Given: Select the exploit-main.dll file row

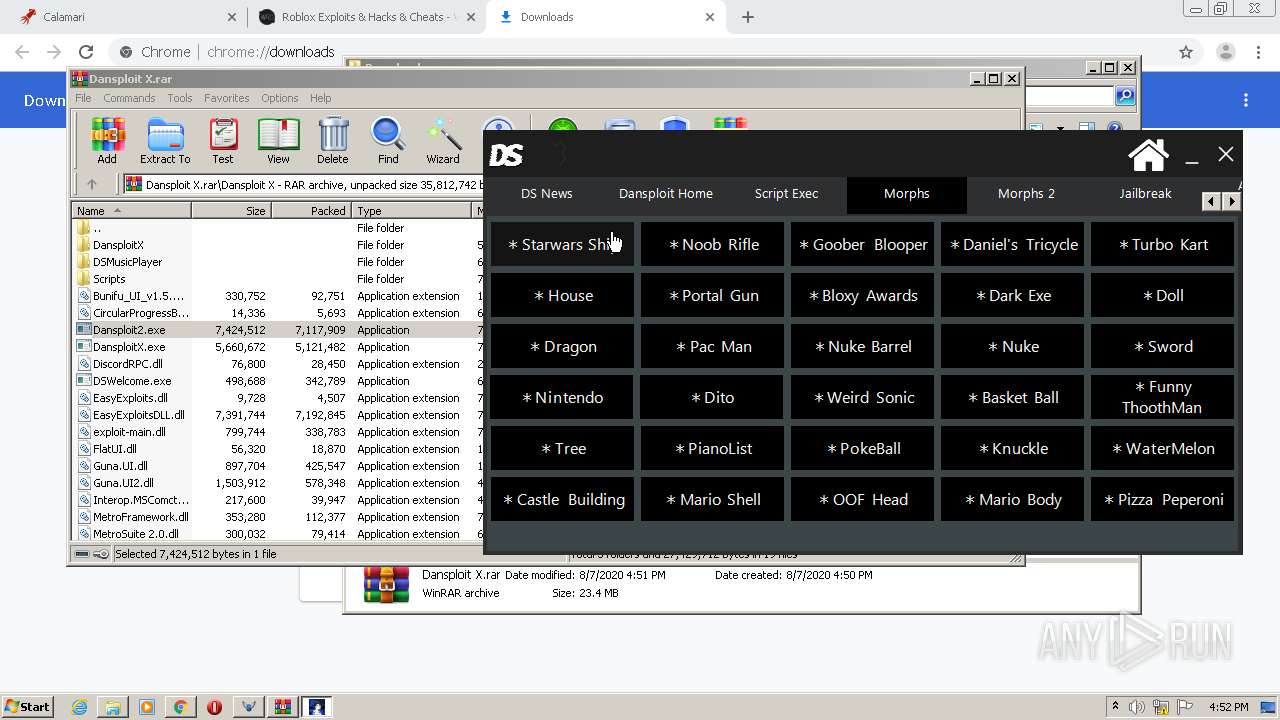Looking at the screenshot, I should 278,432.
